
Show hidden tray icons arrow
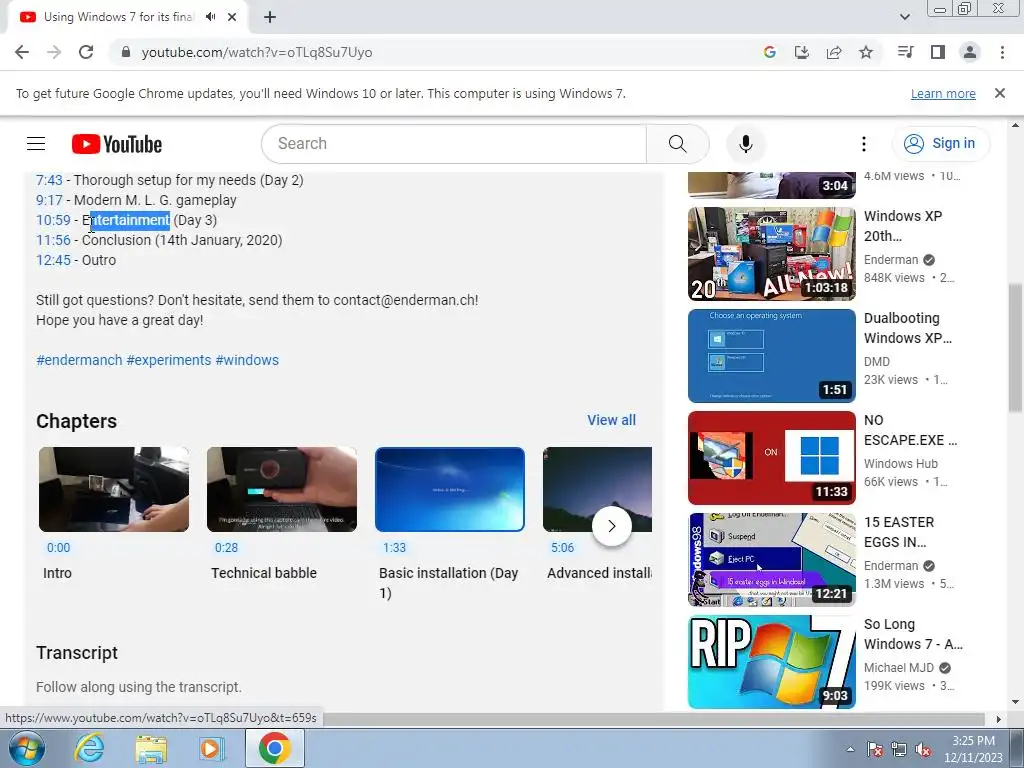click(x=850, y=749)
